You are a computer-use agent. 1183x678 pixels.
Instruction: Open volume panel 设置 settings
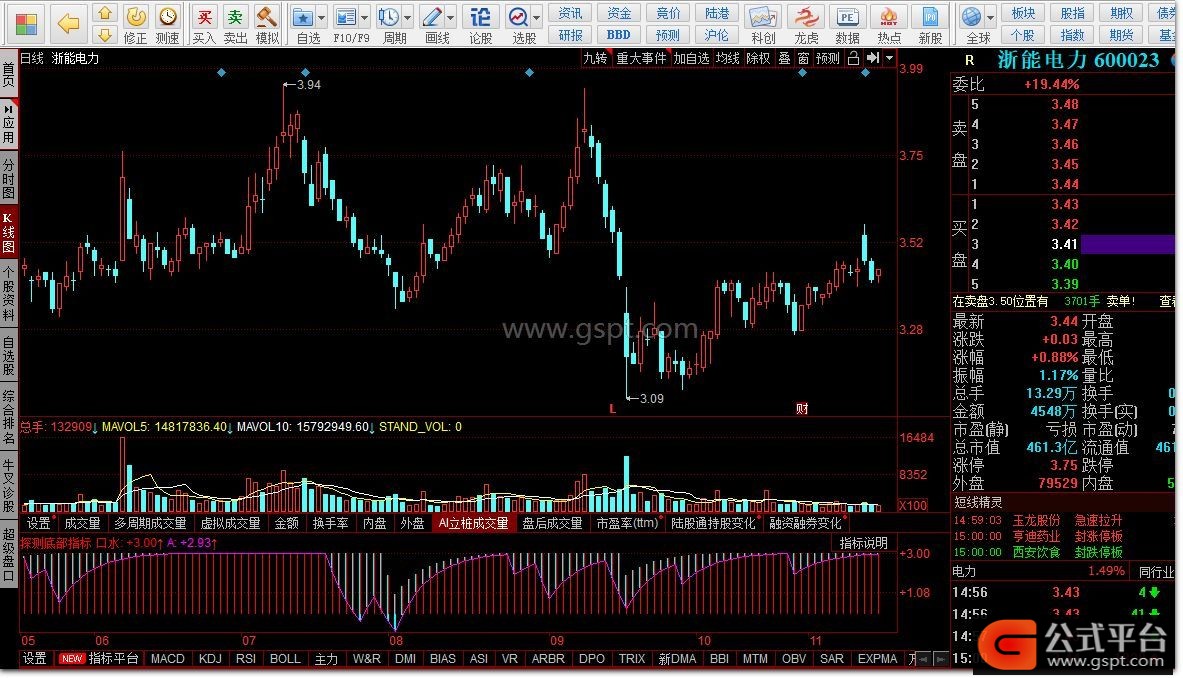tap(38, 523)
